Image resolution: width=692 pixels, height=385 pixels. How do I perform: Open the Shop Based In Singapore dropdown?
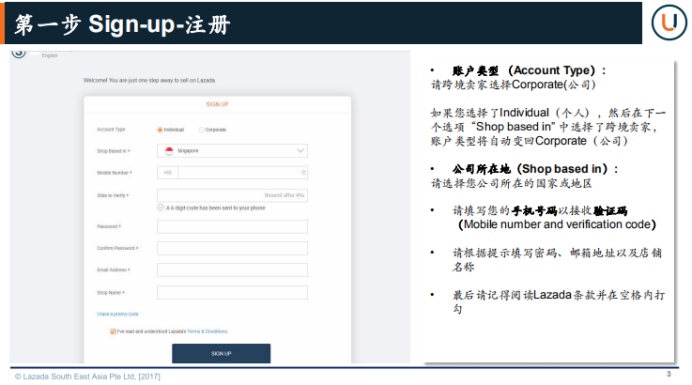pos(232,151)
